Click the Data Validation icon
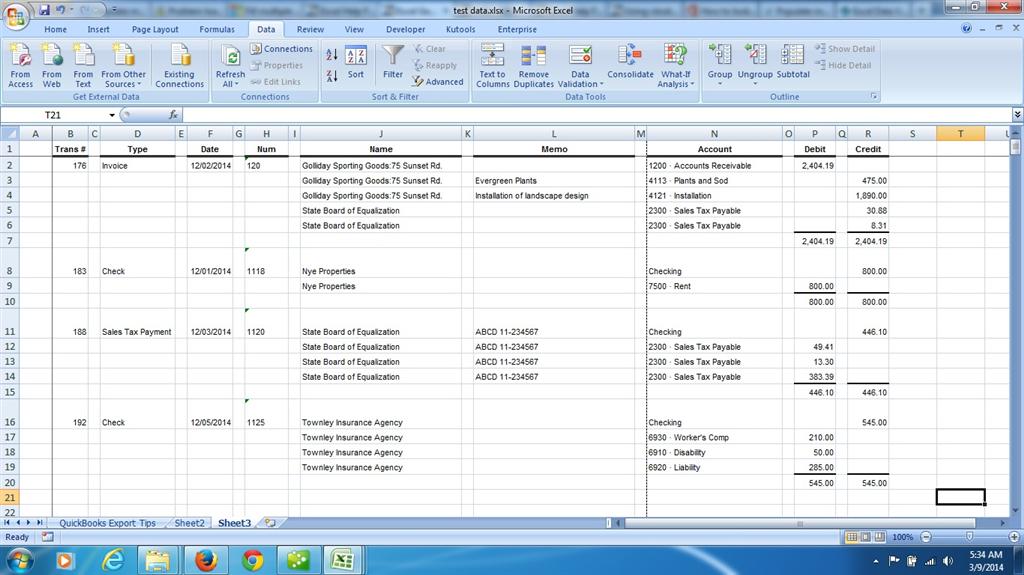The image size is (1024, 575). [x=580, y=56]
